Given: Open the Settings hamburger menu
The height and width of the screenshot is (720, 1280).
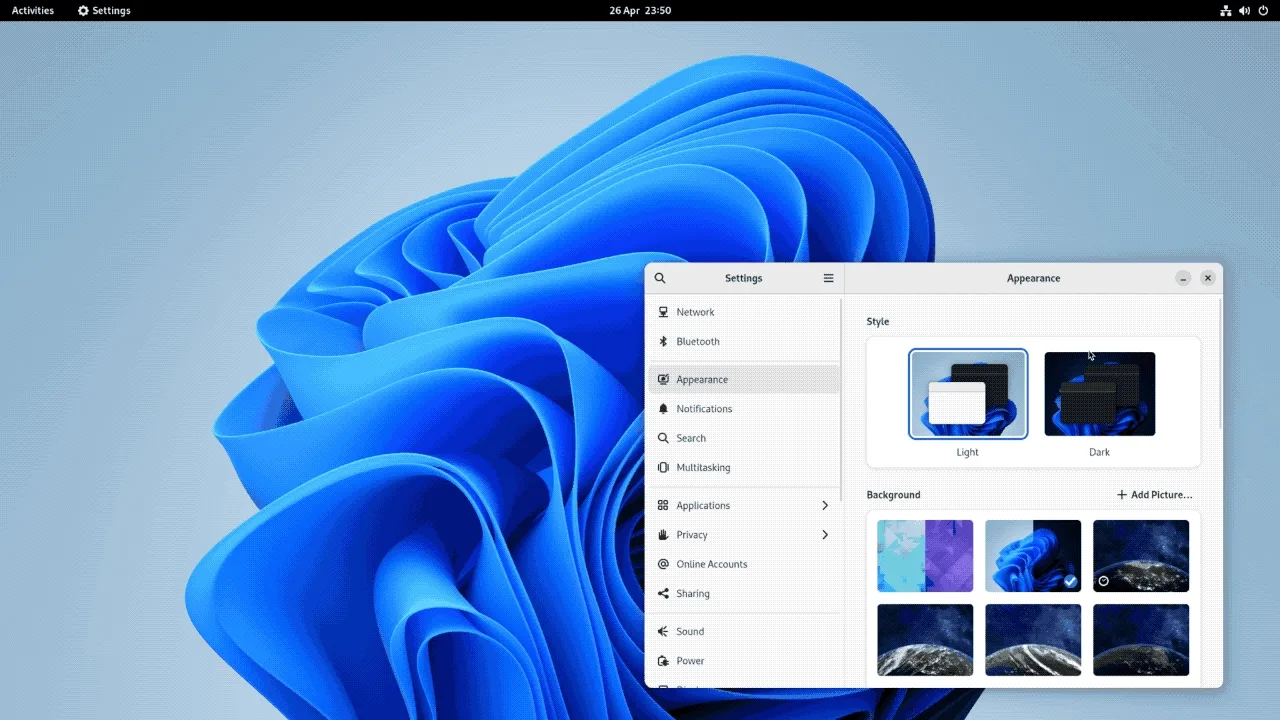Looking at the screenshot, I should [828, 278].
